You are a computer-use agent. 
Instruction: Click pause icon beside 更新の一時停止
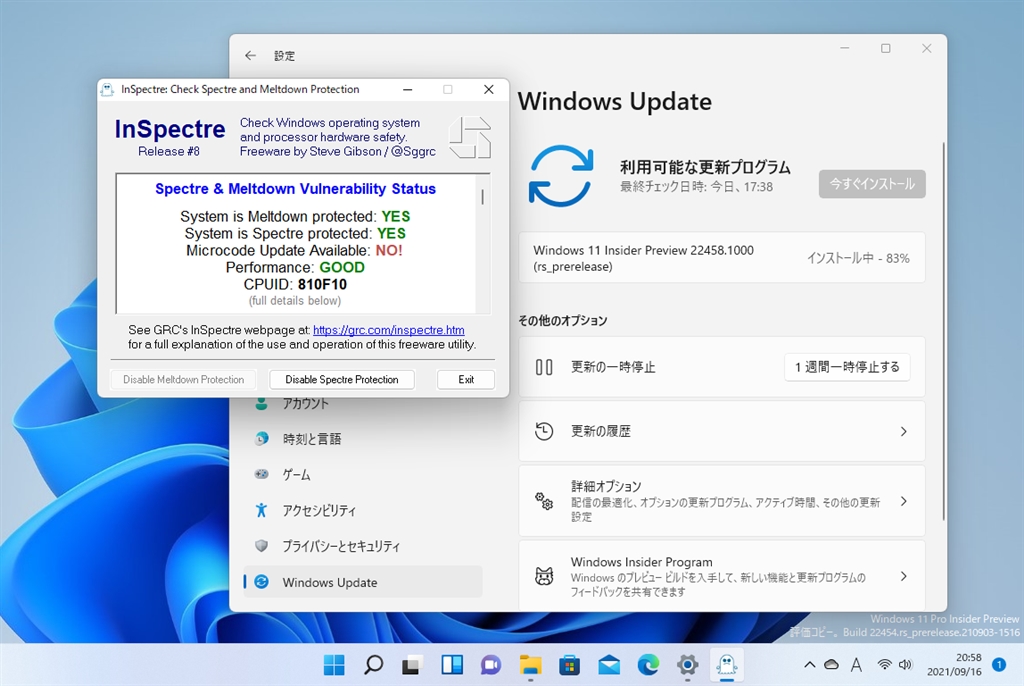(x=544, y=367)
